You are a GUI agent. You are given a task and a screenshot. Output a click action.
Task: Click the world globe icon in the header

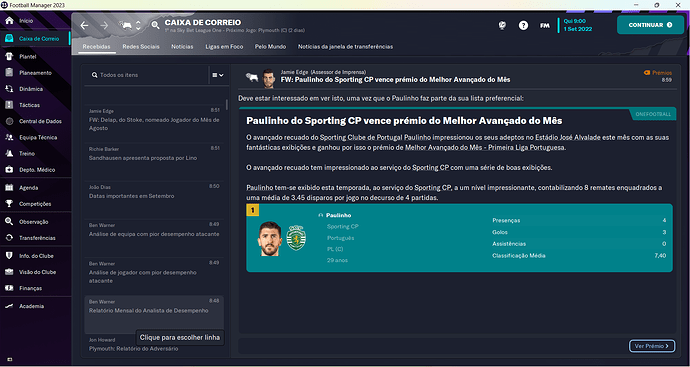[x=502, y=26]
